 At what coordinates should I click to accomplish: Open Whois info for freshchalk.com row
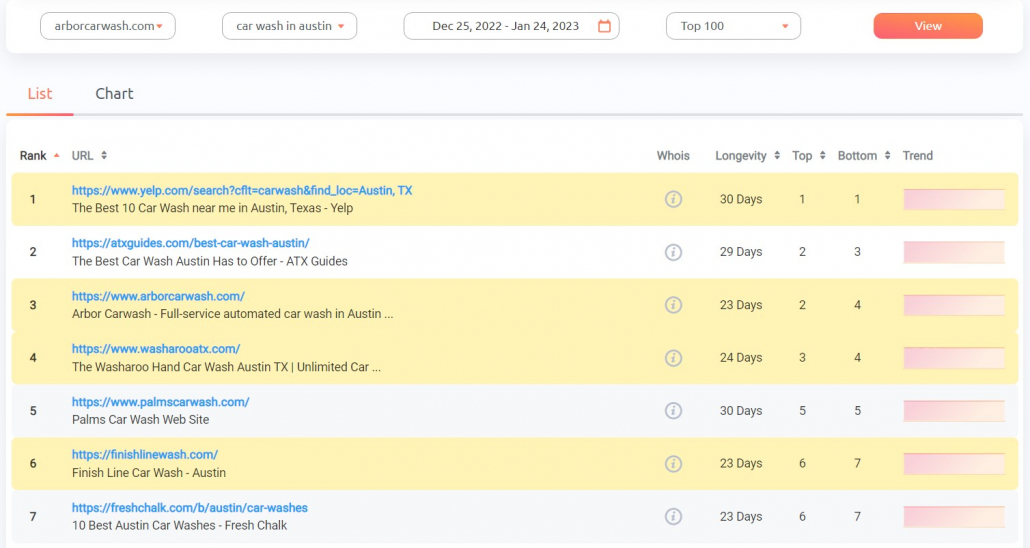point(673,516)
